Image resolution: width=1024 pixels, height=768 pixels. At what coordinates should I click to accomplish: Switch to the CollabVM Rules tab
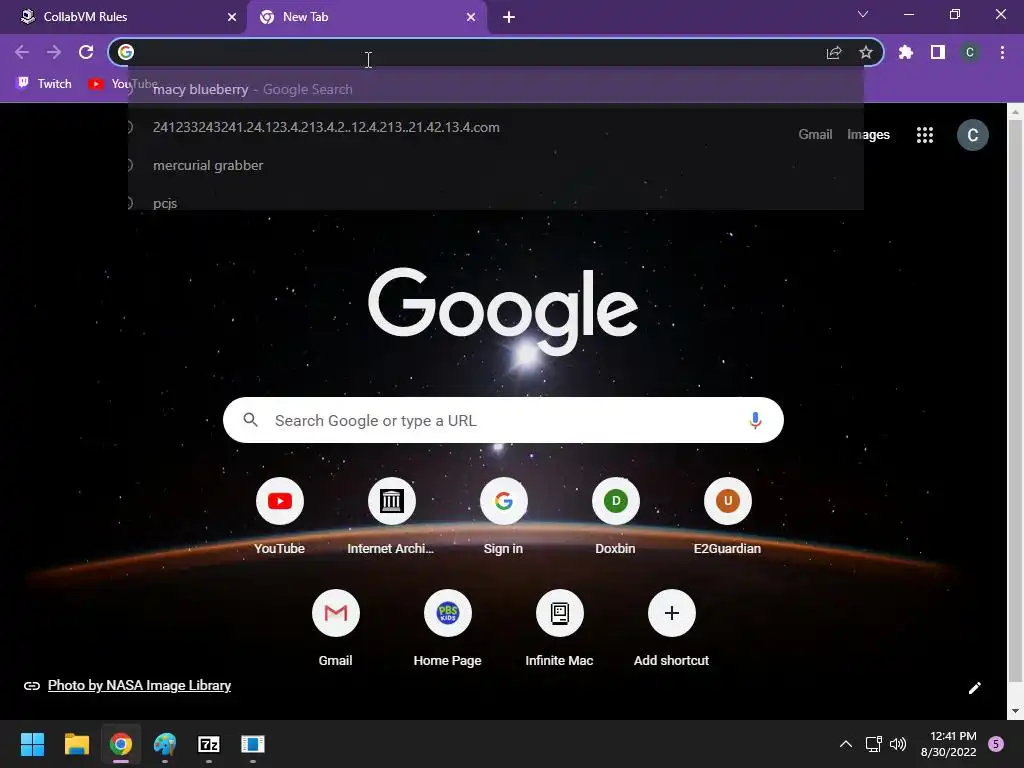[x=123, y=17]
